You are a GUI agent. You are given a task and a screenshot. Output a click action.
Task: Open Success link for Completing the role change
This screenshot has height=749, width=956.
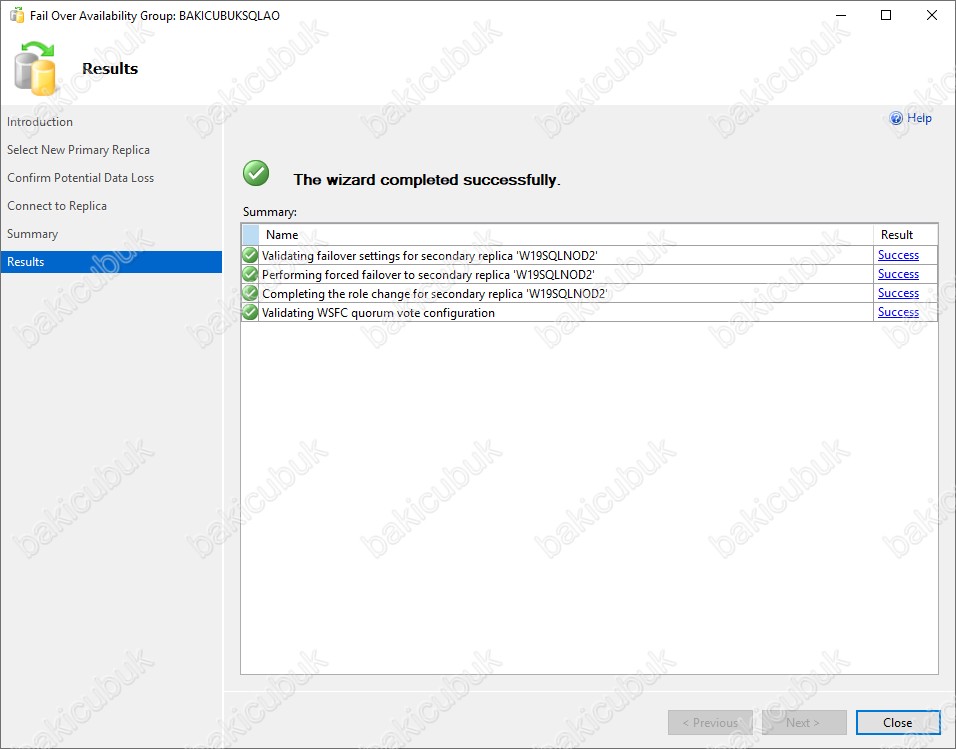(x=898, y=293)
